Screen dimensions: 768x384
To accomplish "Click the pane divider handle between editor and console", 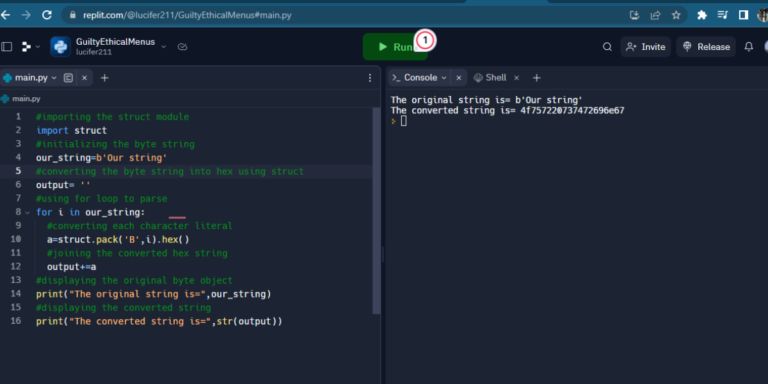I will 383,255.
